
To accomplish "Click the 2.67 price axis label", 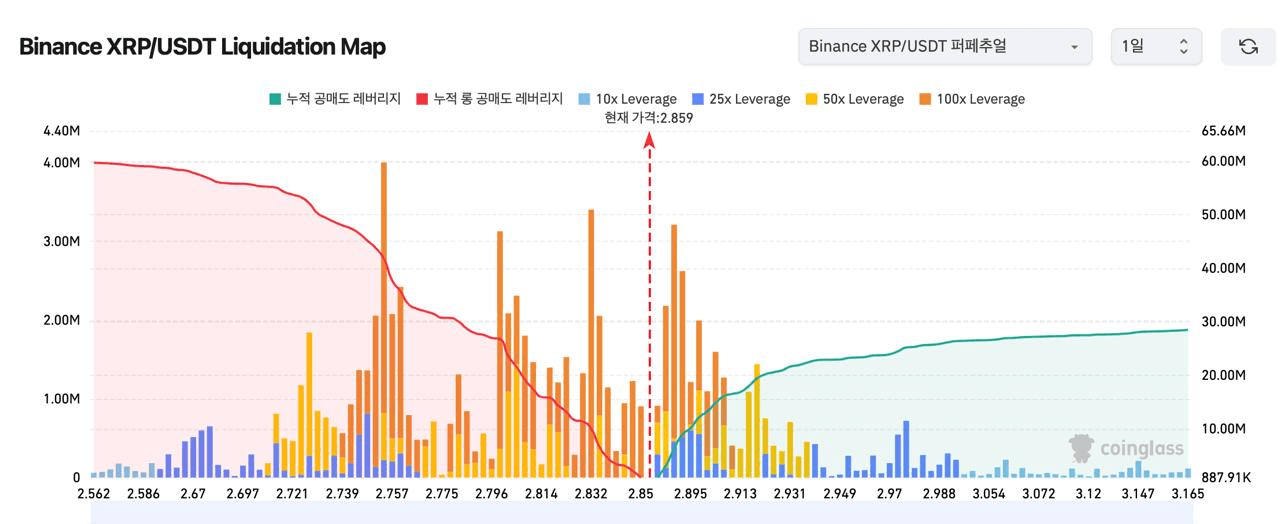I will [192, 493].
